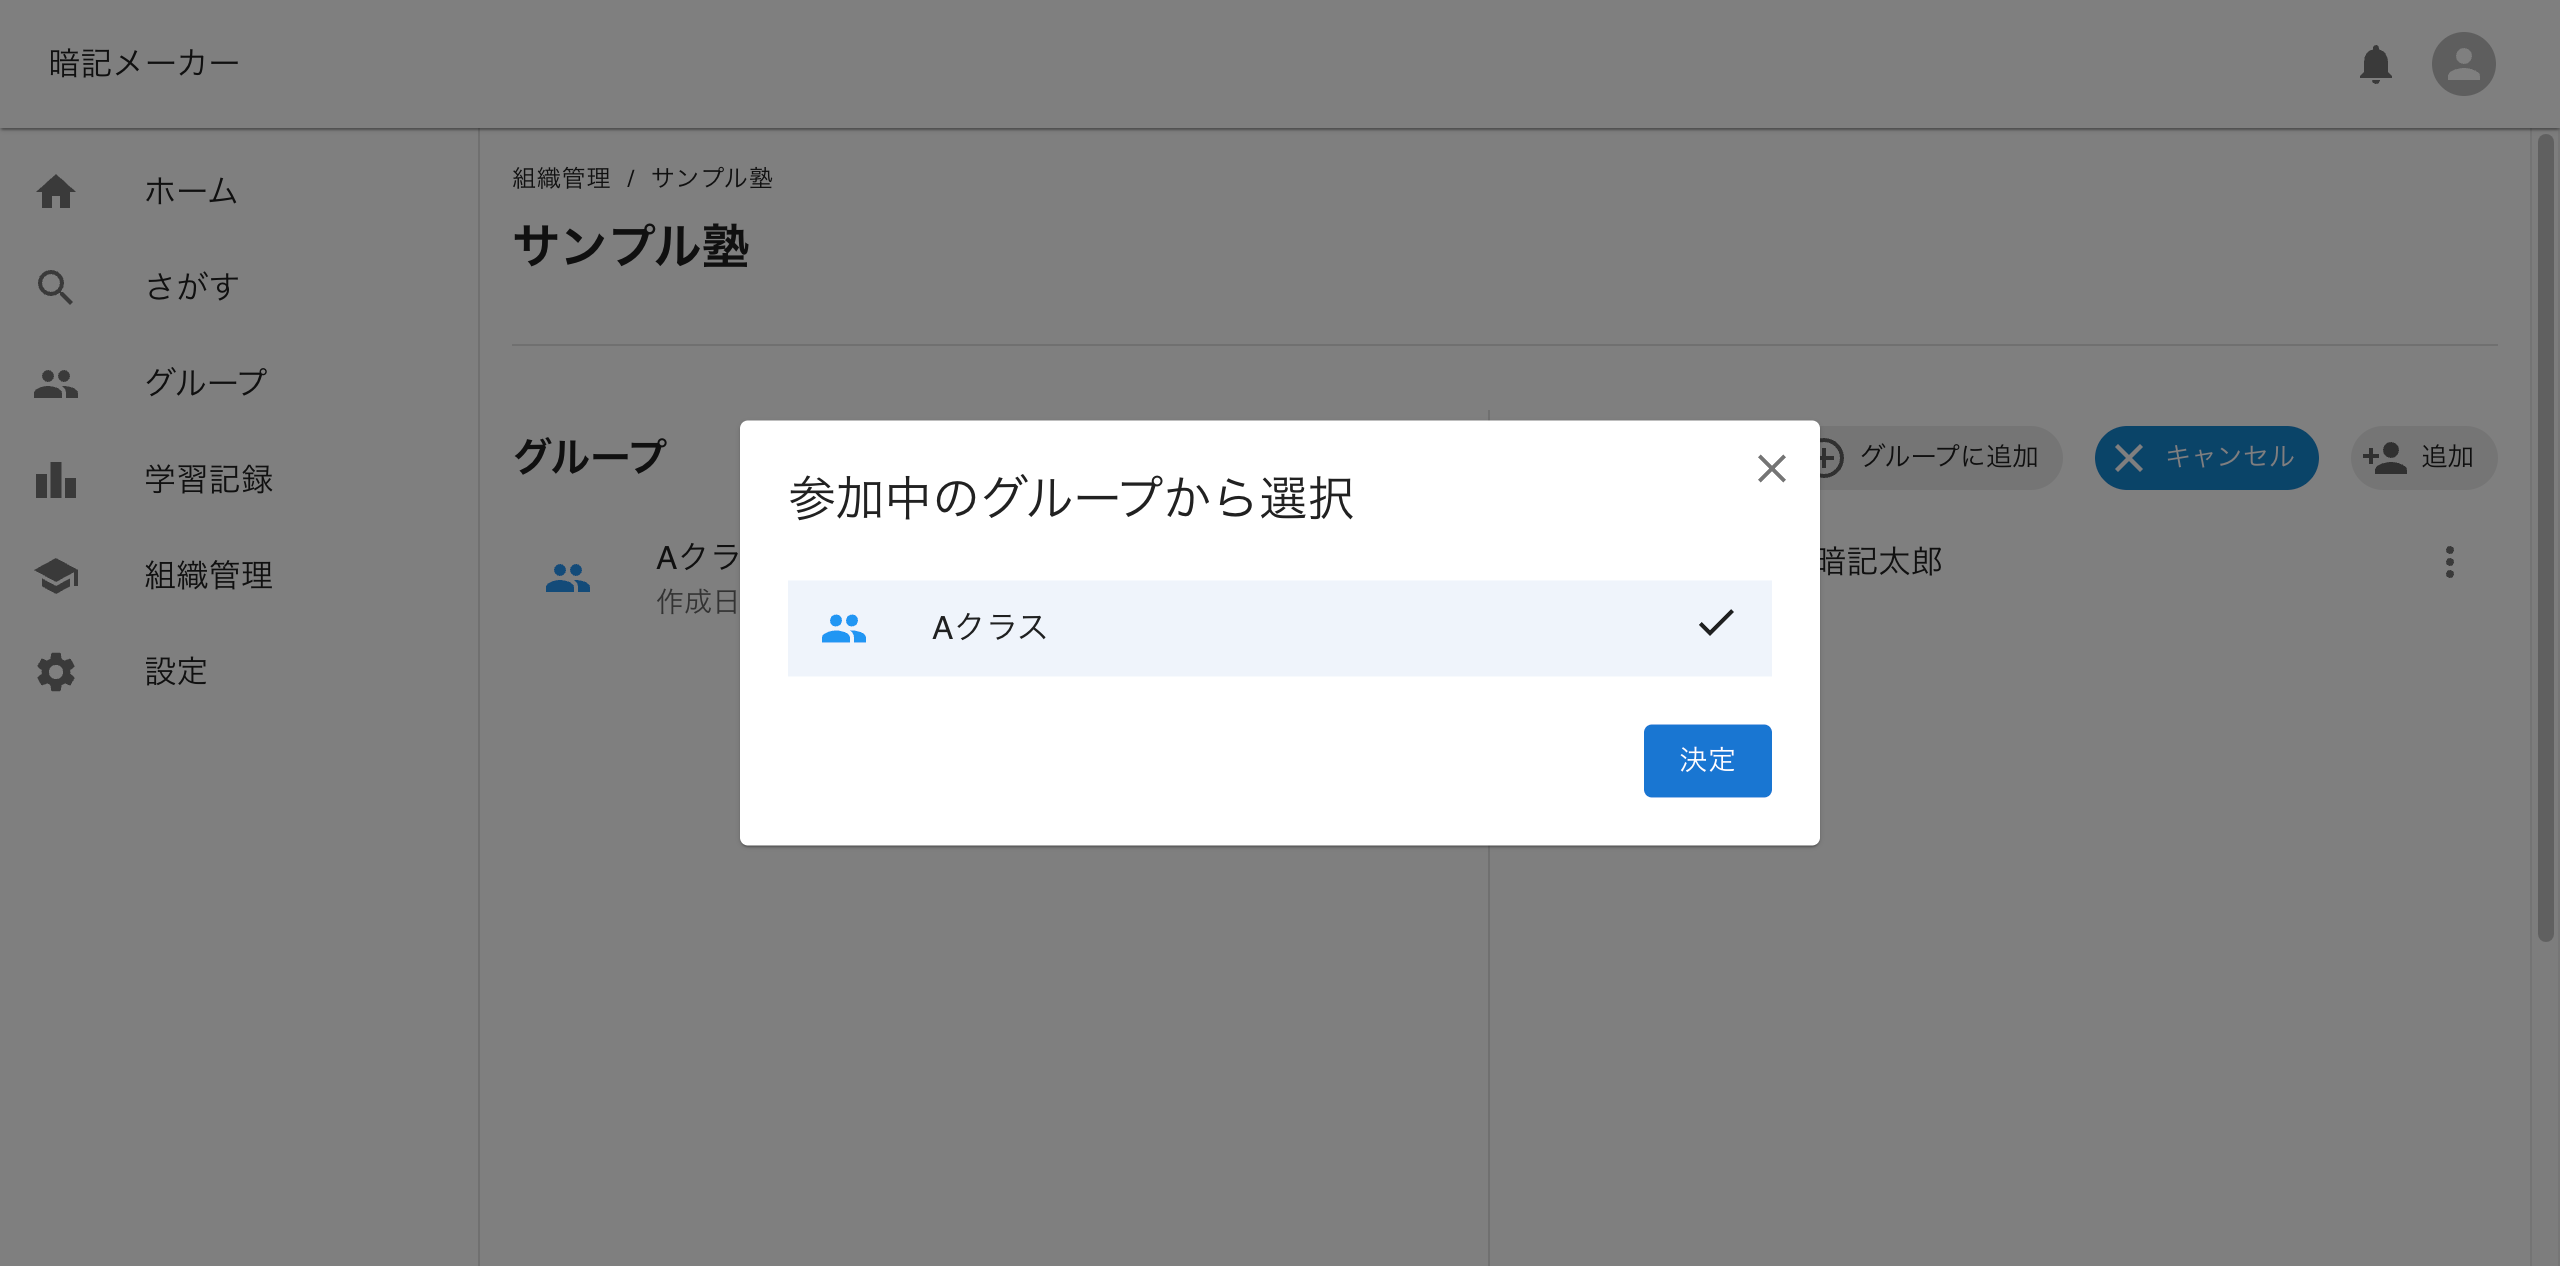Click 組織管理 breadcrumb link

(561, 178)
